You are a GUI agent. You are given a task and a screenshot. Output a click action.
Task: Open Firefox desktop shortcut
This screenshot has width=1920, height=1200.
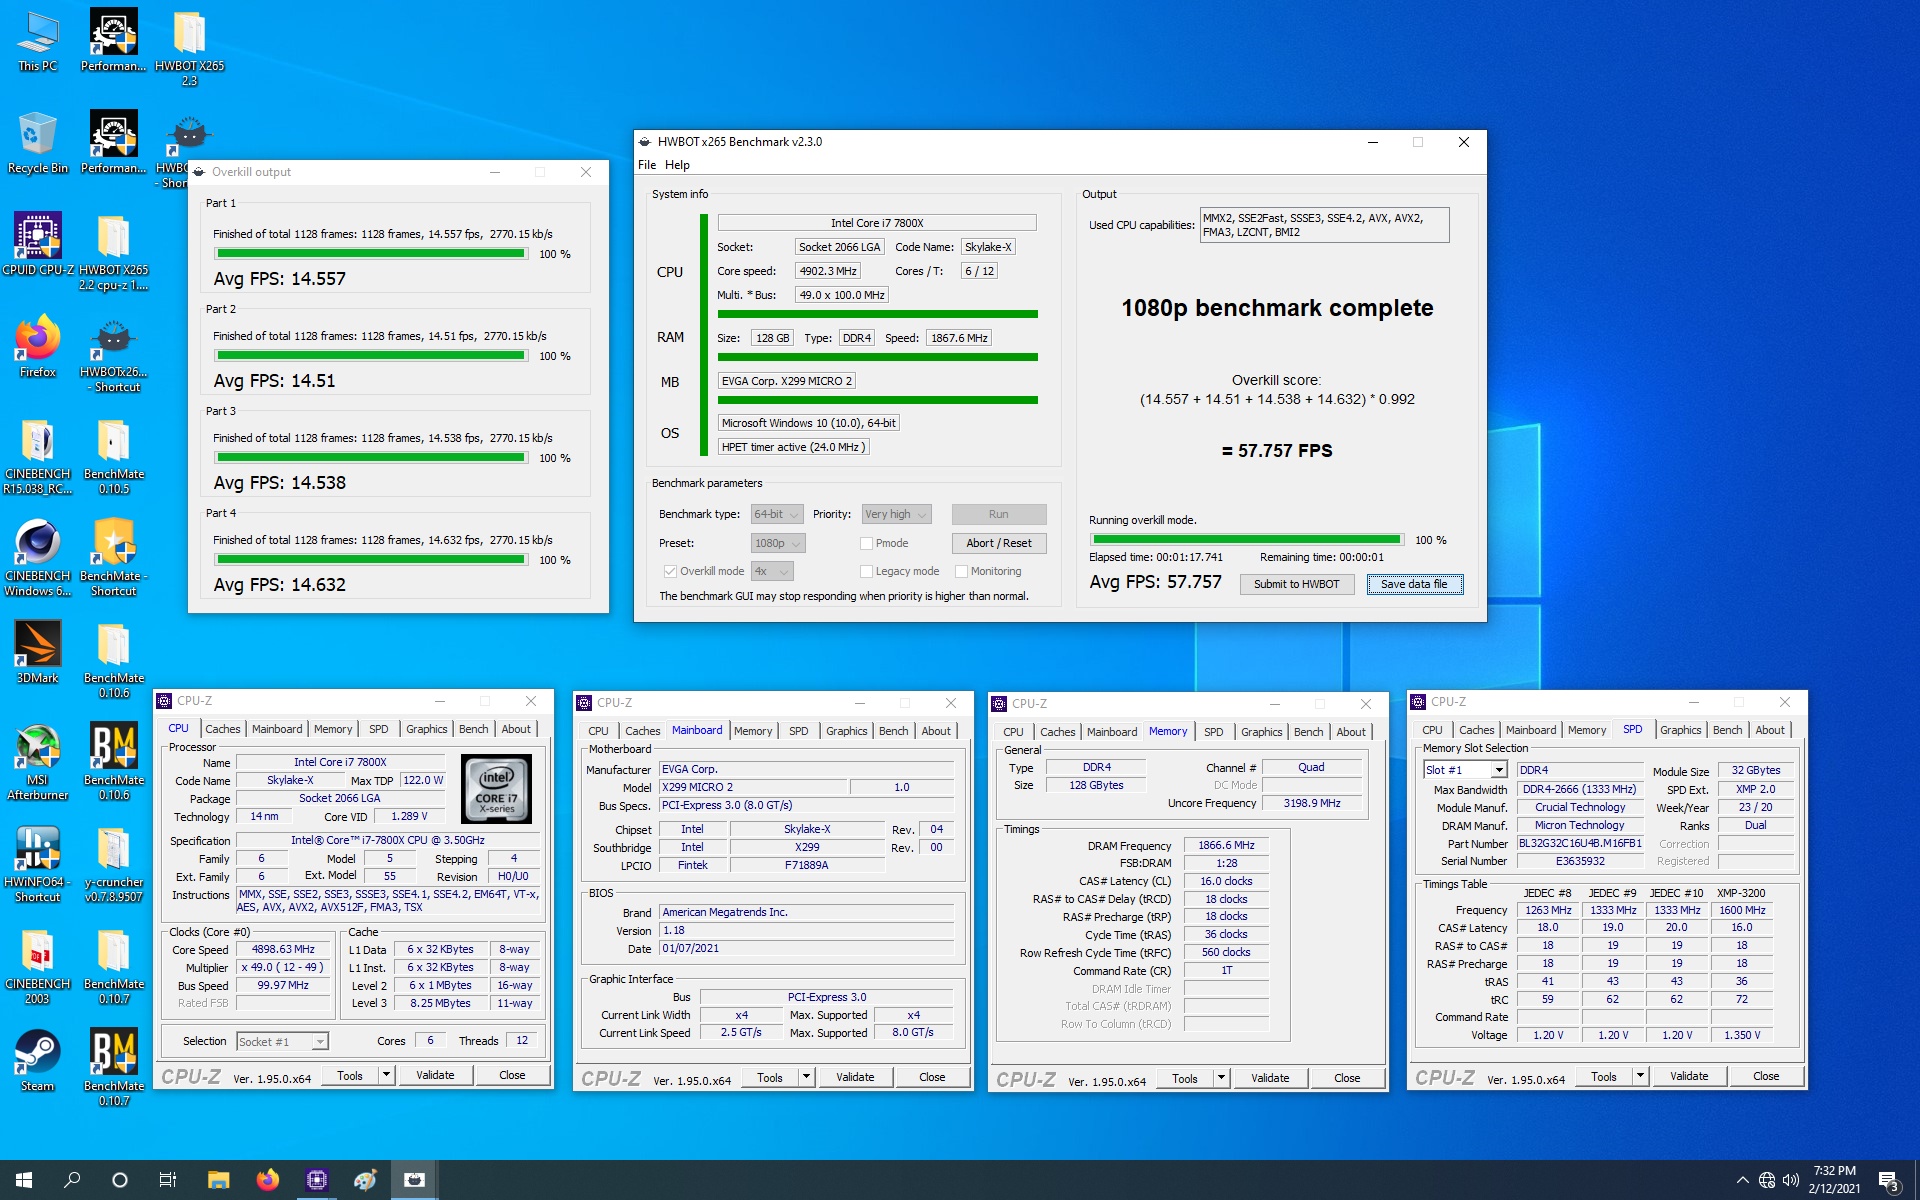(38, 348)
